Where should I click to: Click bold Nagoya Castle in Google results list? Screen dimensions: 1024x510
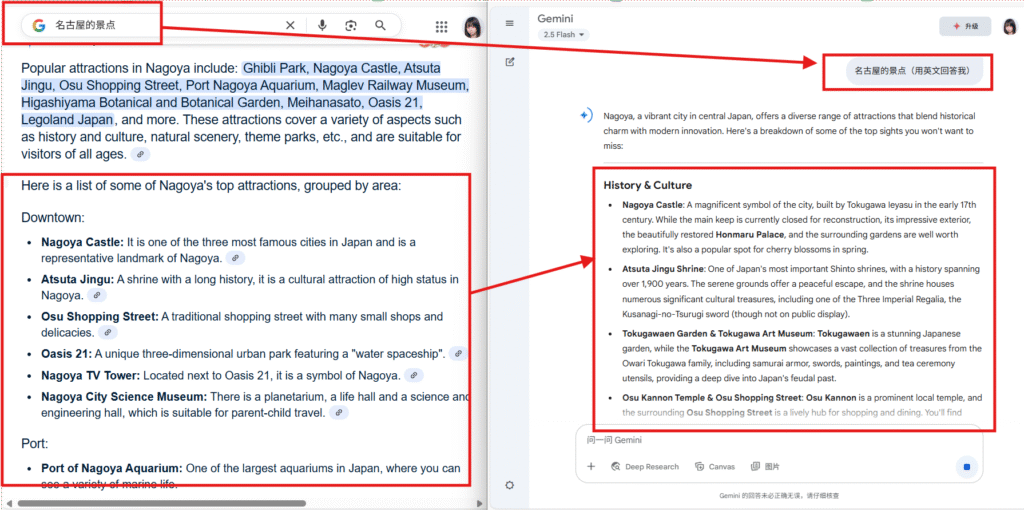(x=83, y=242)
